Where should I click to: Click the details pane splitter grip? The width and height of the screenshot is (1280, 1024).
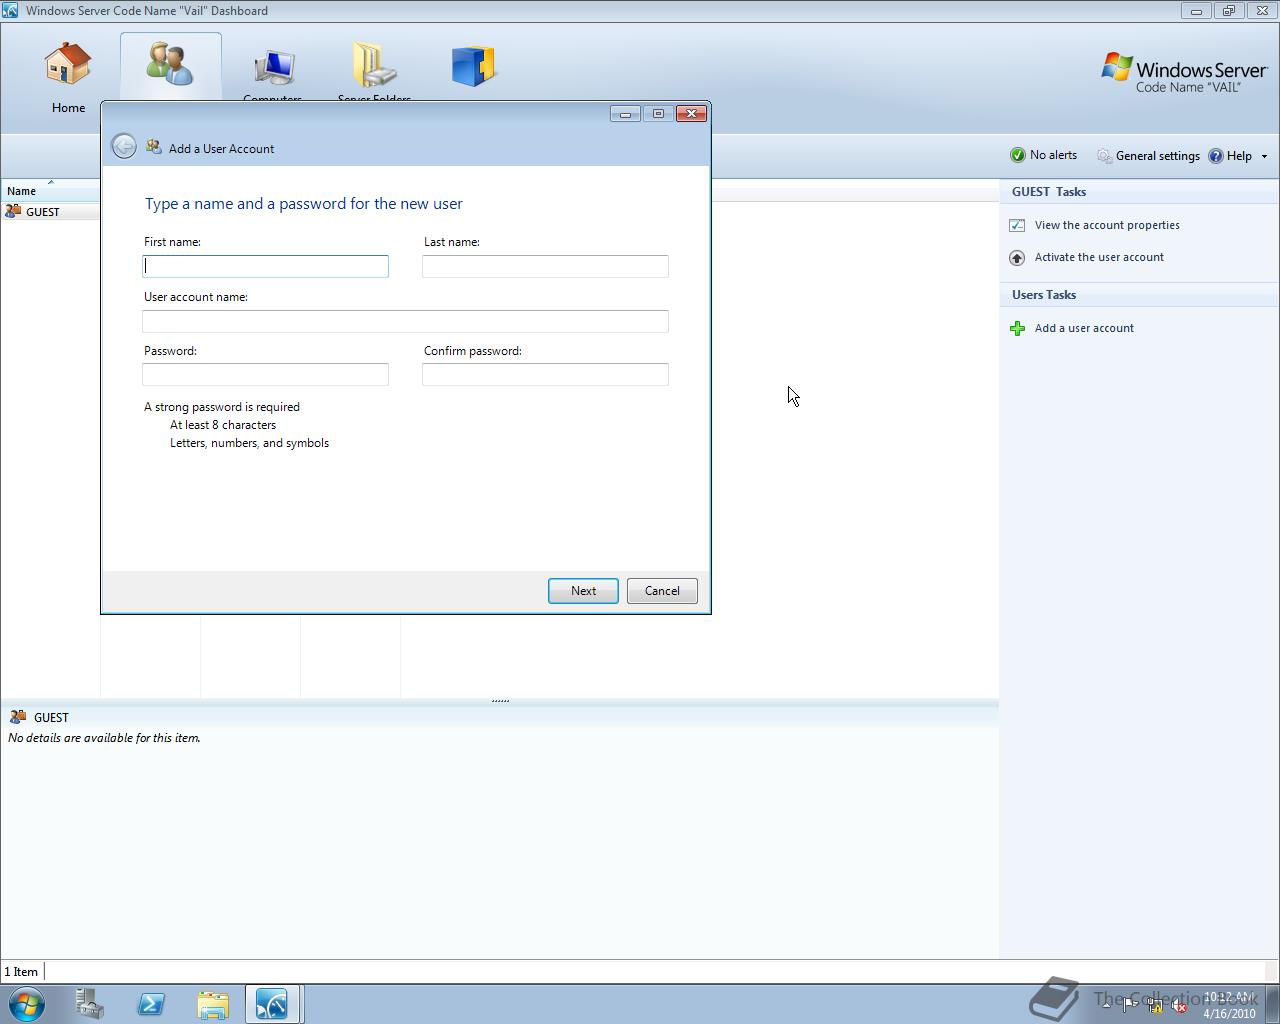pos(500,701)
